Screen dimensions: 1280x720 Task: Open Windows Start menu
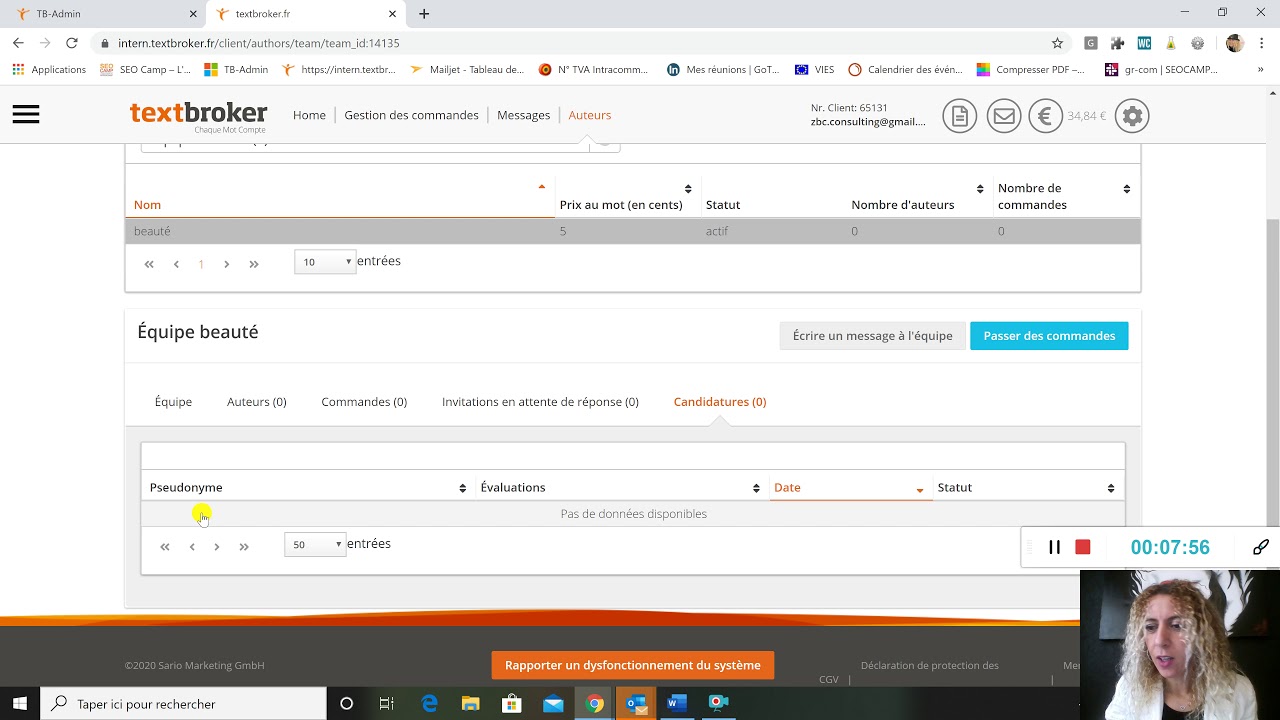(20, 704)
